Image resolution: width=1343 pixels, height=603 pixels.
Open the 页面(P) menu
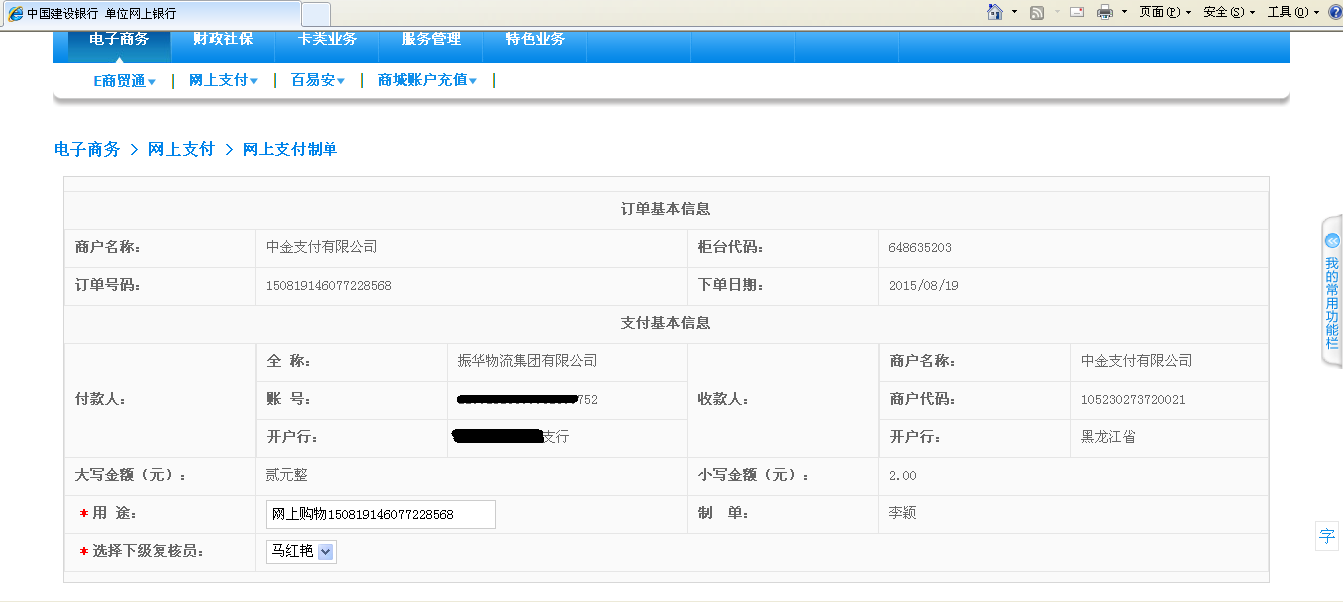click(x=1165, y=12)
